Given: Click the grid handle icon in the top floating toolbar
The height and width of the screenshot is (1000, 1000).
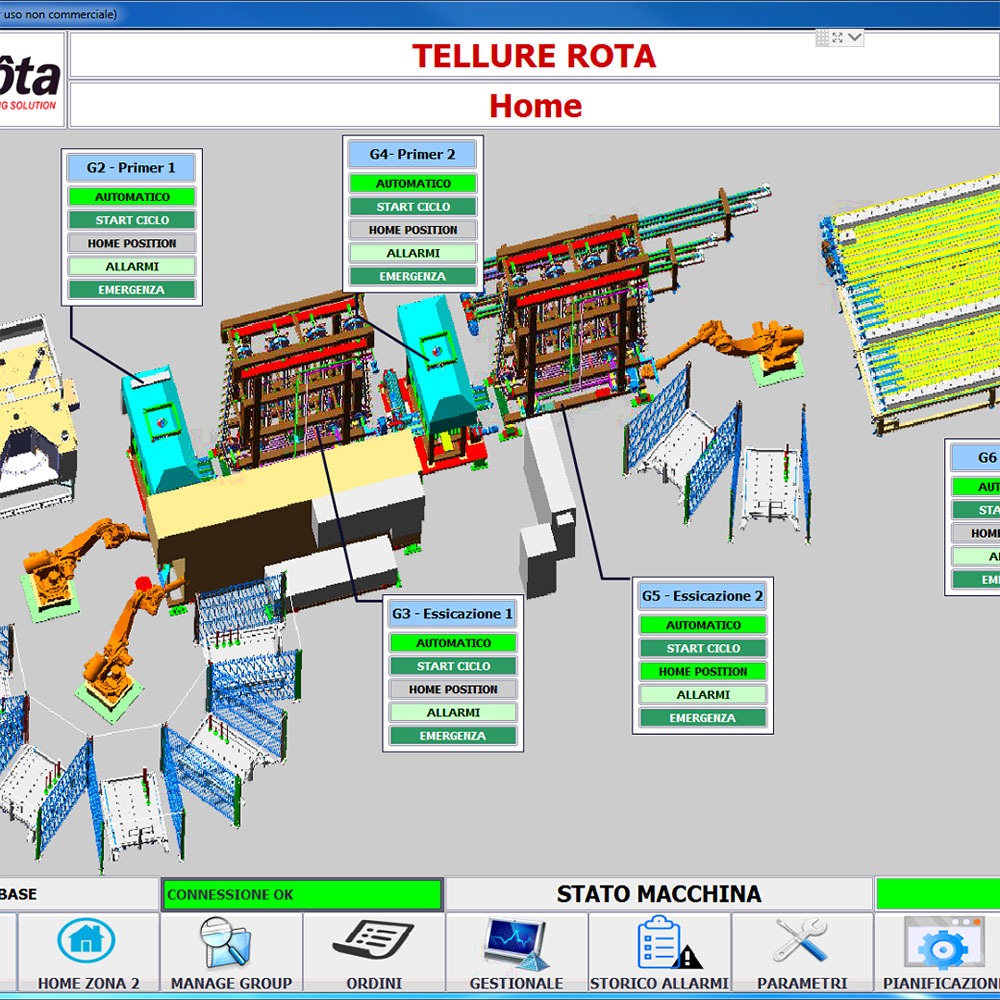Looking at the screenshot, I should pyautogui.click(x=822, y=38).
